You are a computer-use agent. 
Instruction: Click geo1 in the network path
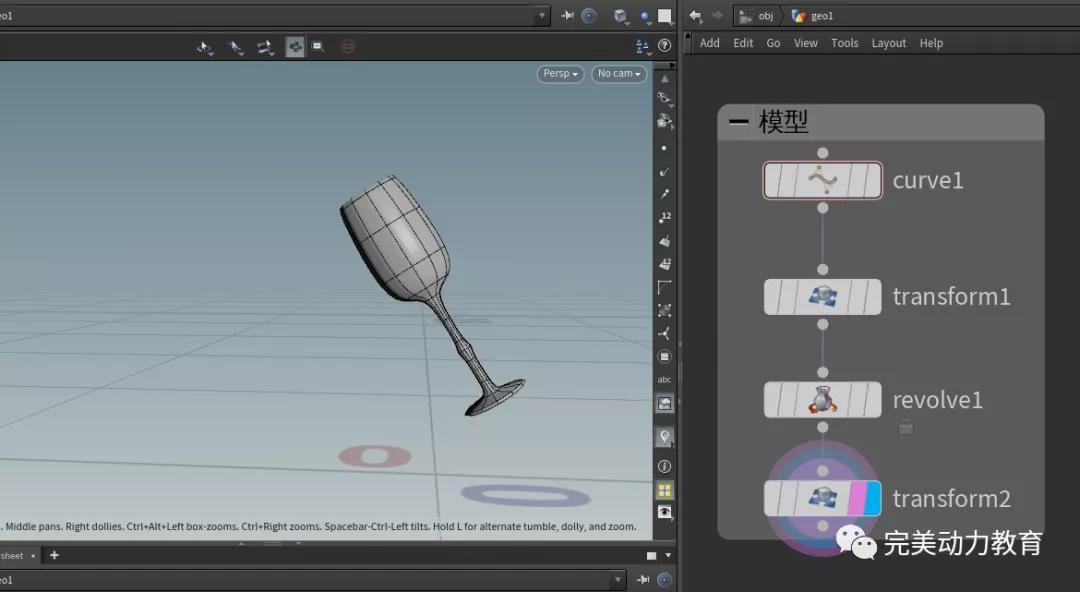[814, 16]
